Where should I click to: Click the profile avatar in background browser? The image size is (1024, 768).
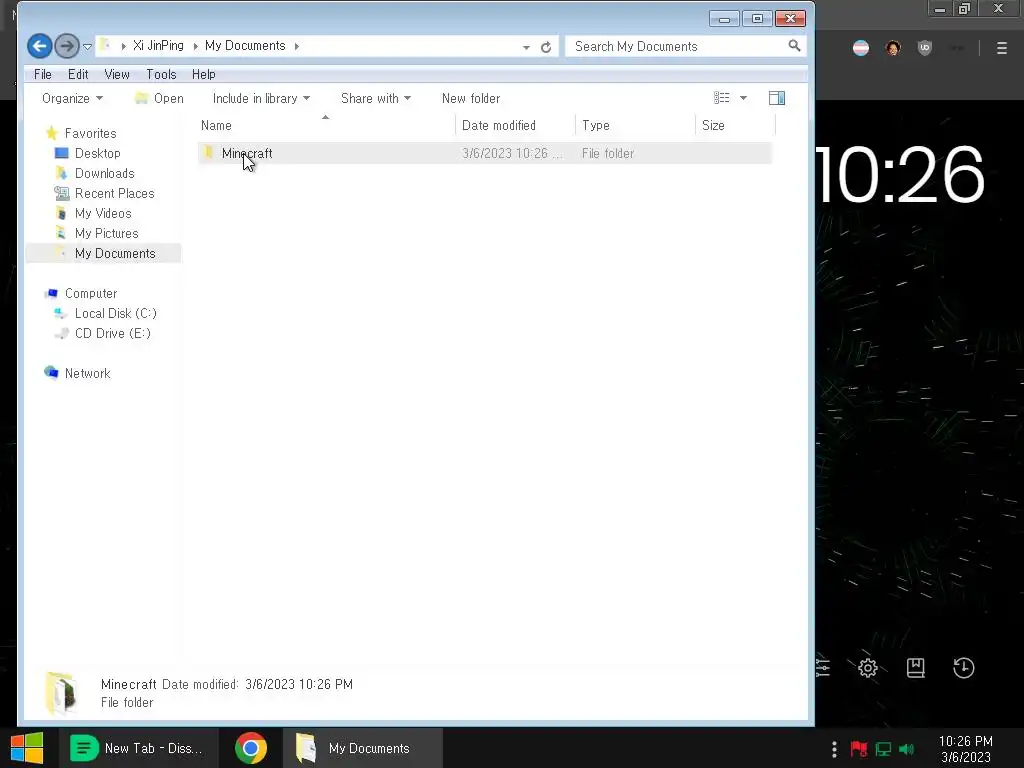tap(893, 48)
